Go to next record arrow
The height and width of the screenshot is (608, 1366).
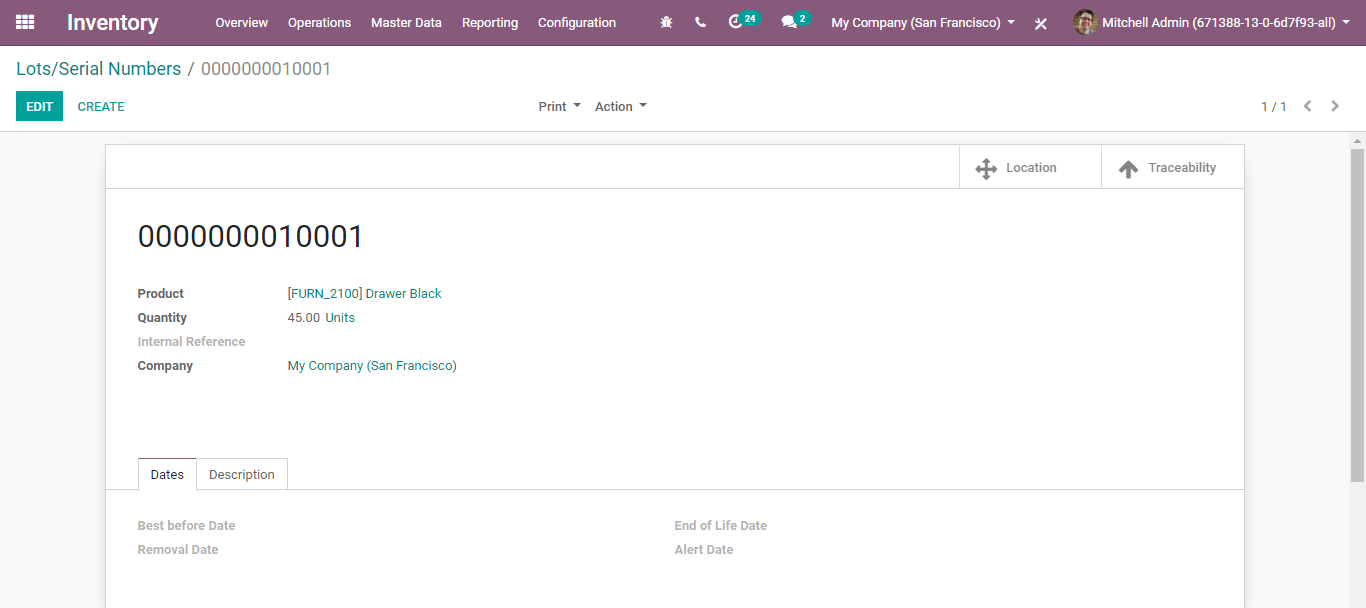pyautogui.click(x=1335, y=106)
